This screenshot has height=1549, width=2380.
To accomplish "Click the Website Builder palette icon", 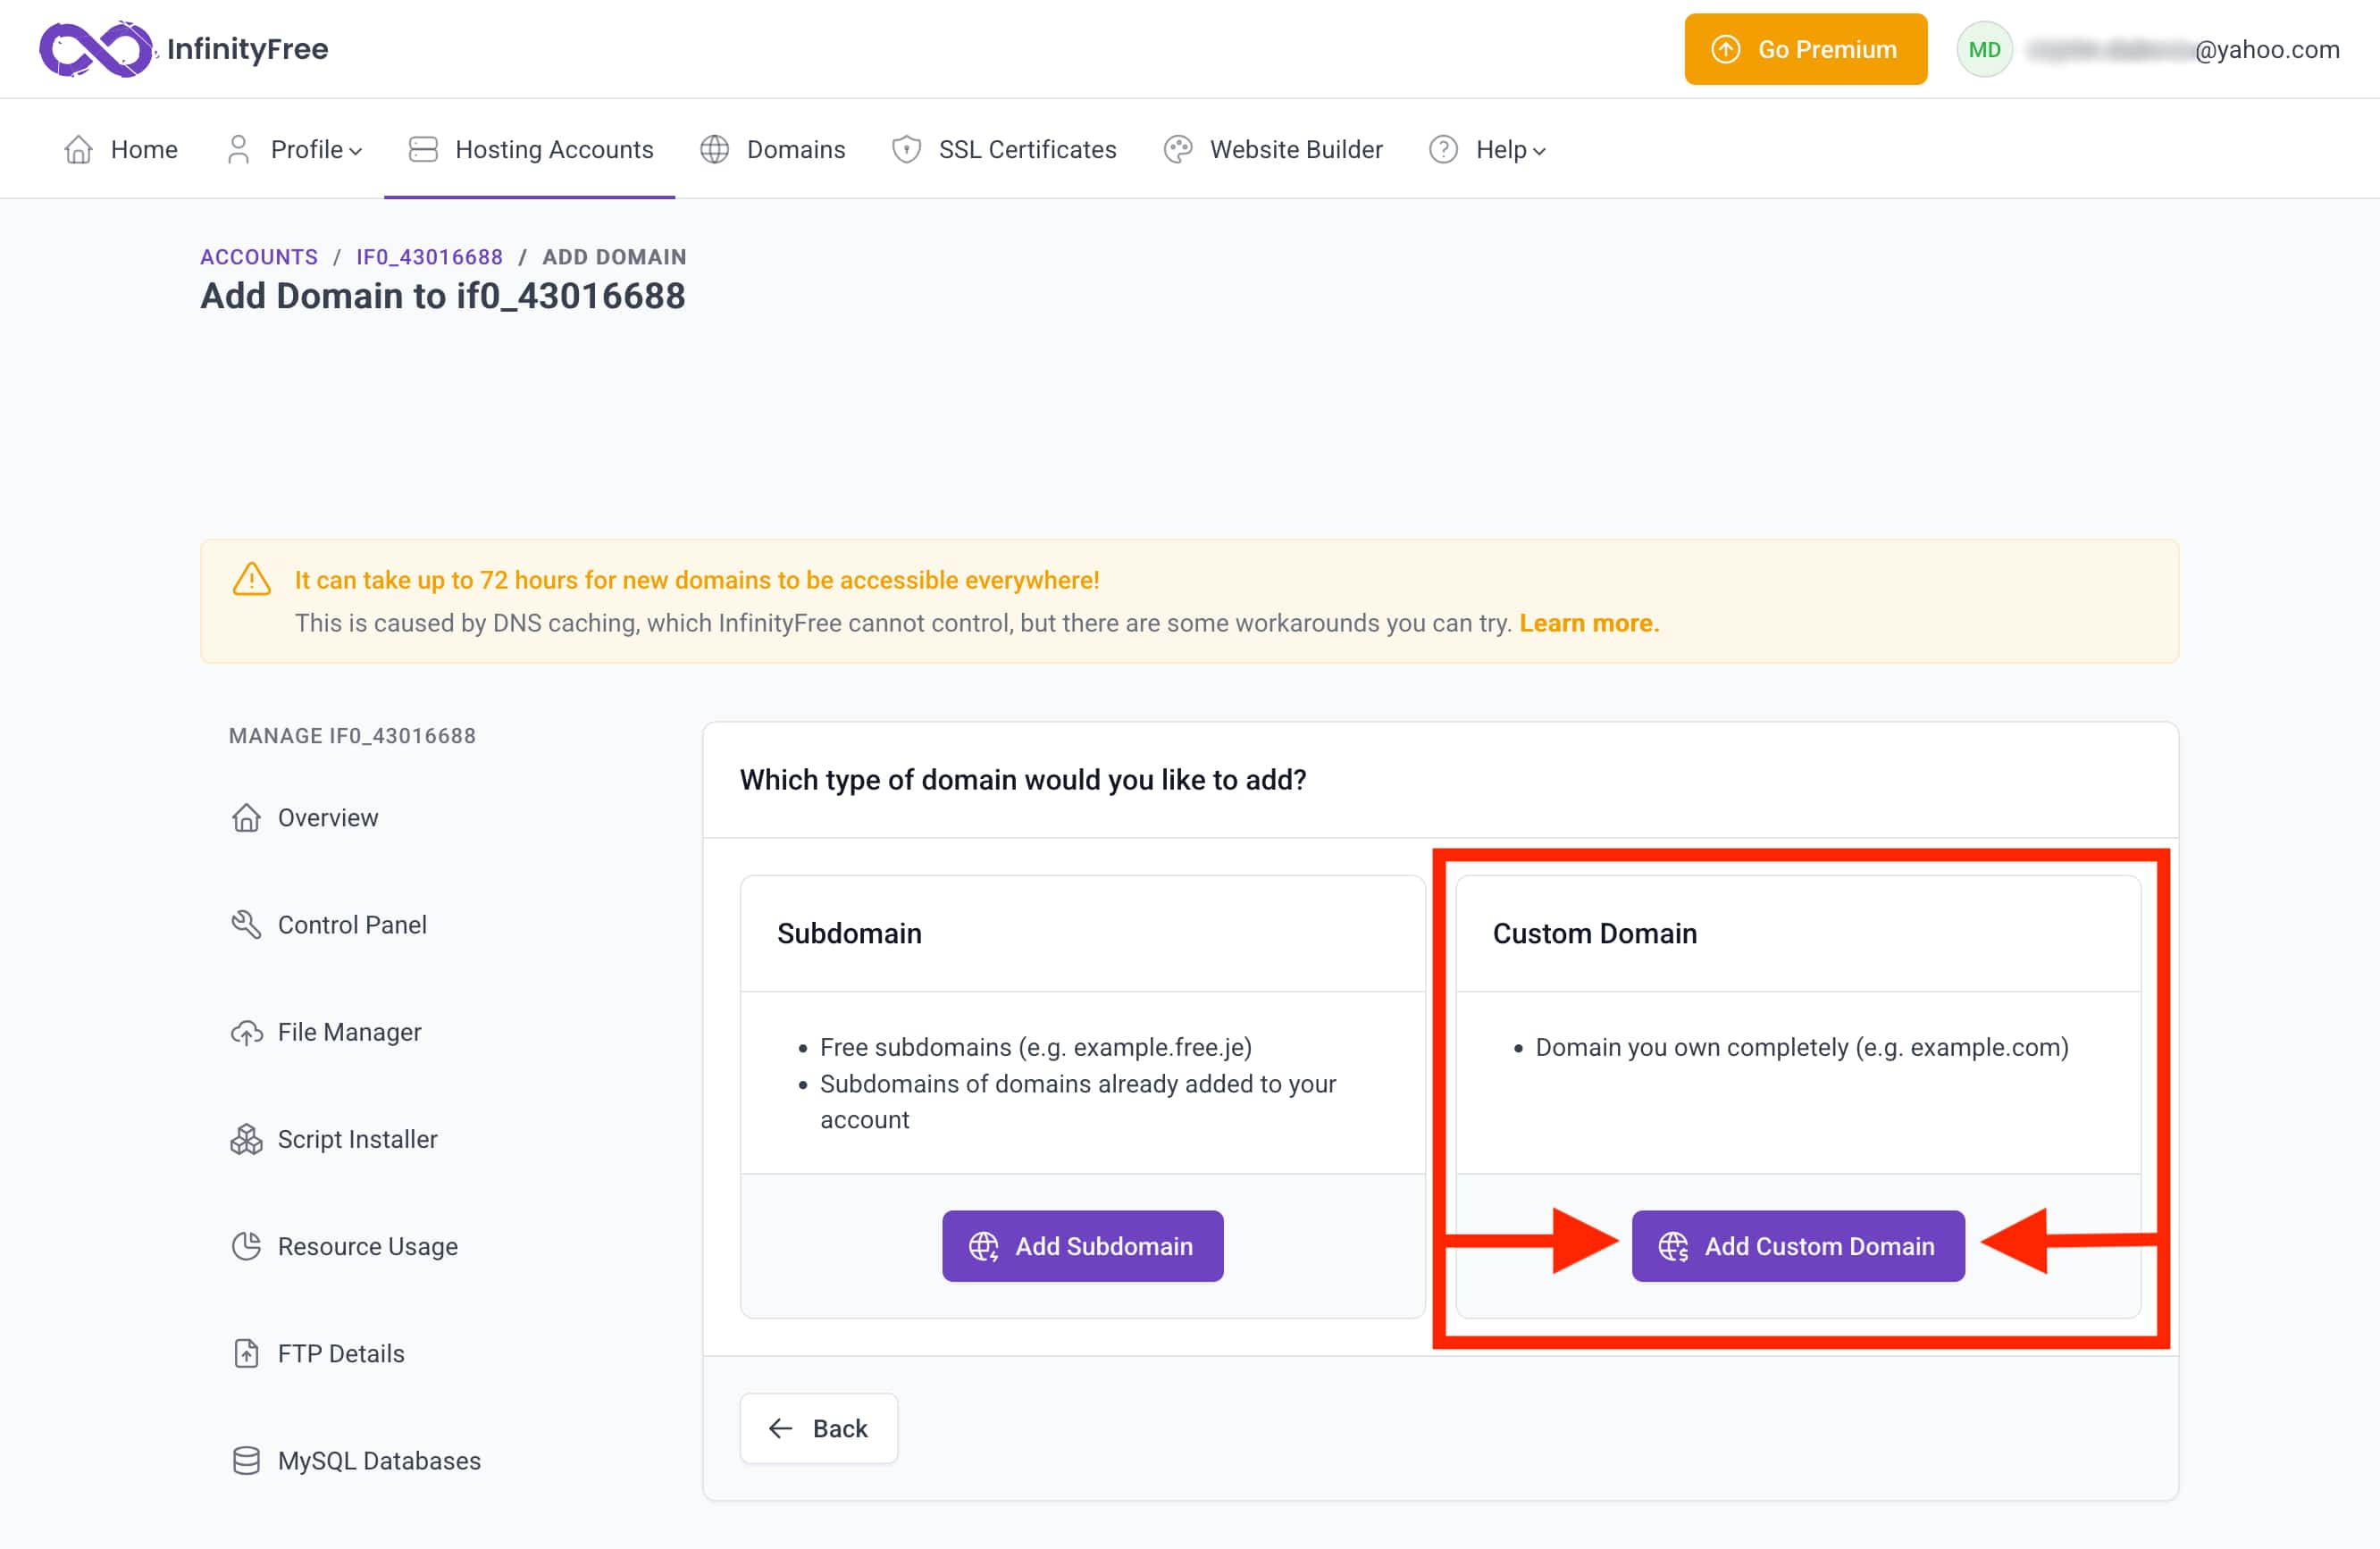I will (x=1178, y=150).
